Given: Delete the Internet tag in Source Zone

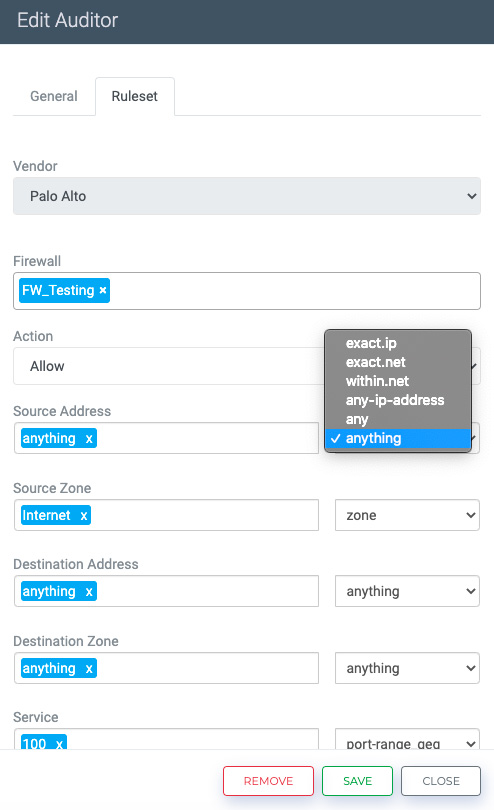Looking at the screenshot, I should point(84,516).
